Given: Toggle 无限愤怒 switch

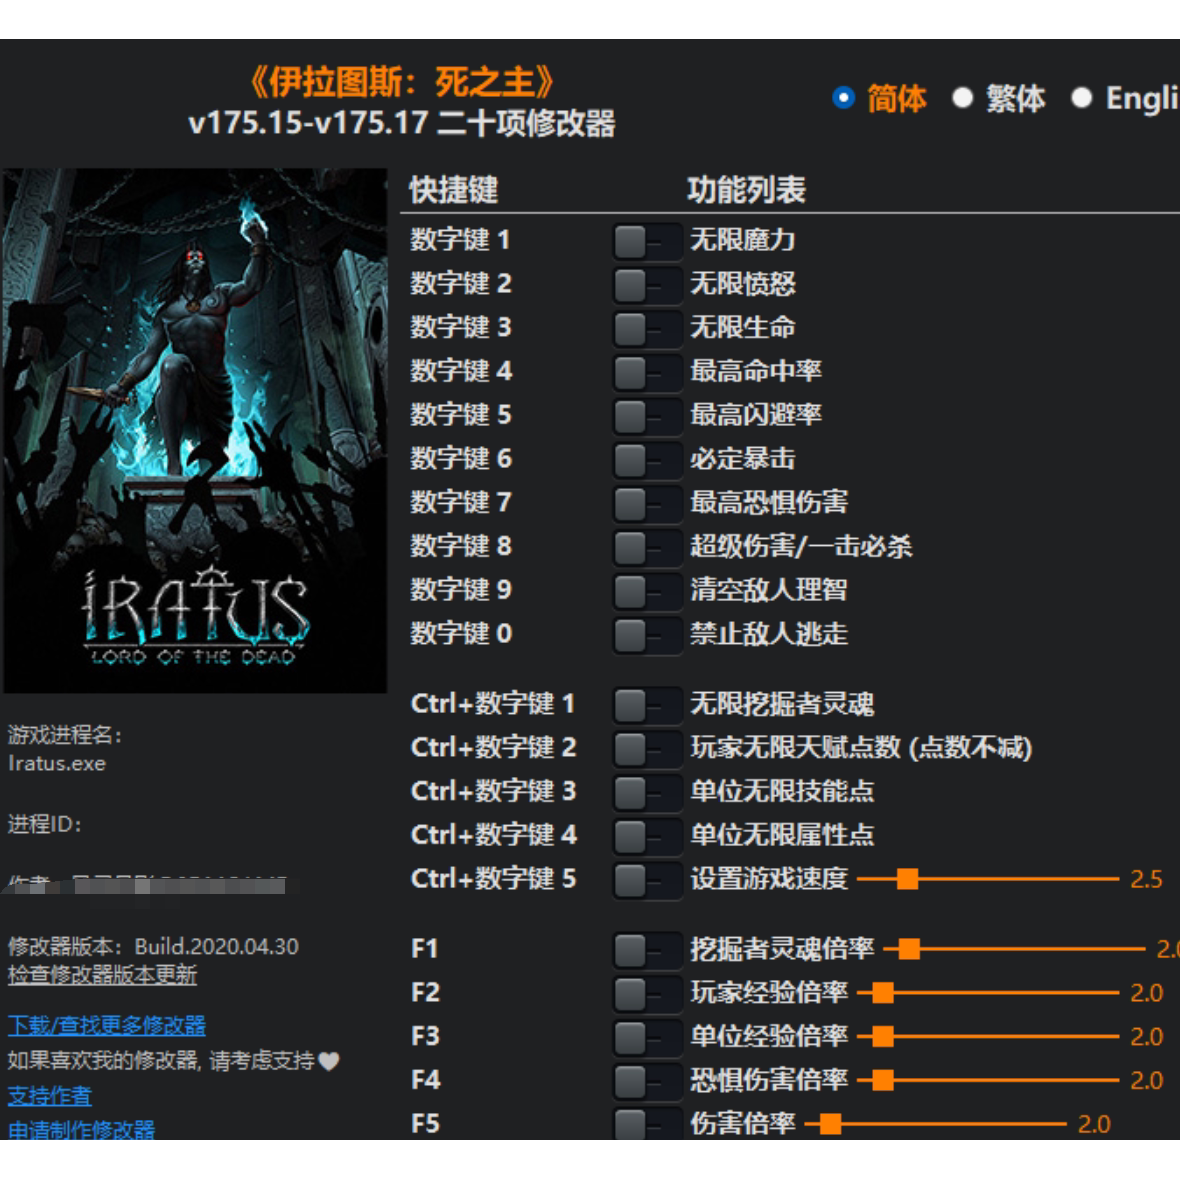Looking at the screenshot, I should 647,285.
